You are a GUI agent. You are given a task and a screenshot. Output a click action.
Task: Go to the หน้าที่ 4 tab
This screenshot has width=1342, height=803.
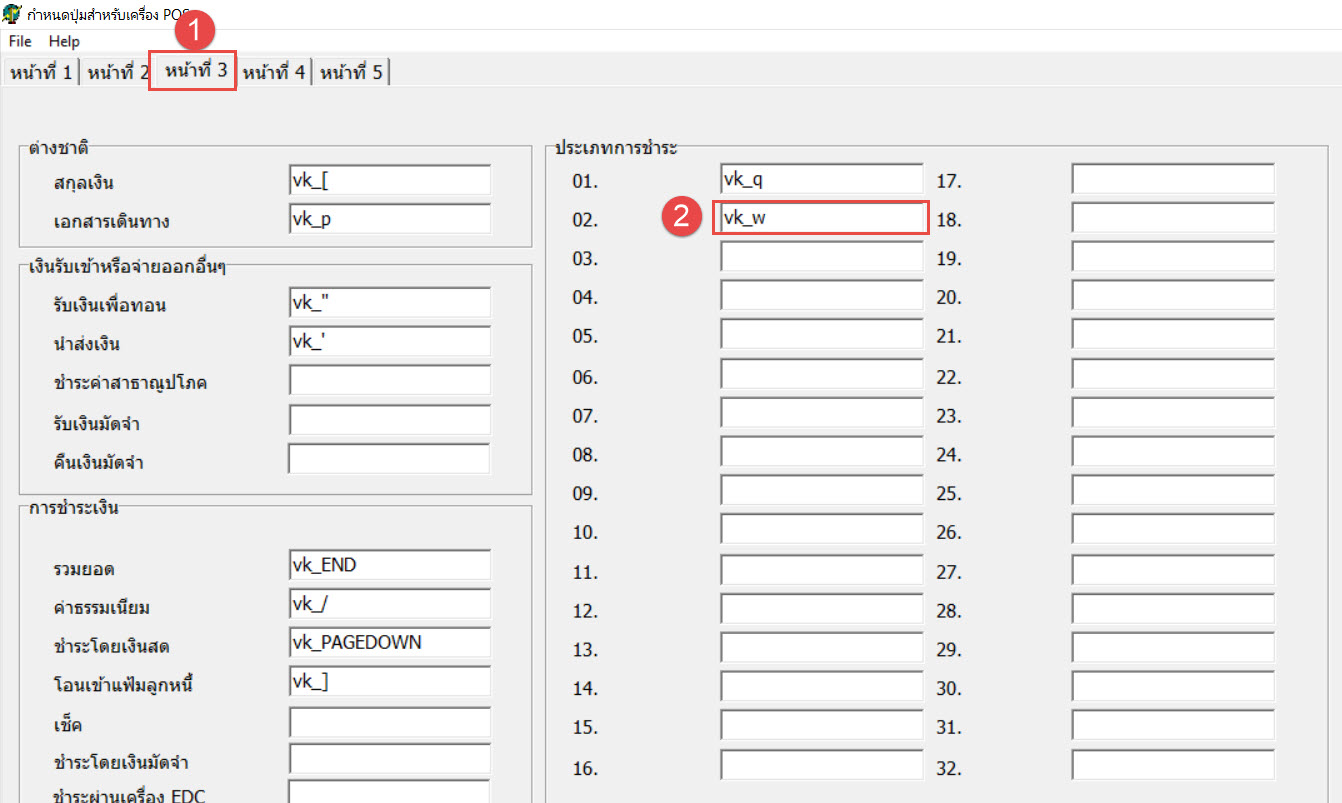point(273,72)
